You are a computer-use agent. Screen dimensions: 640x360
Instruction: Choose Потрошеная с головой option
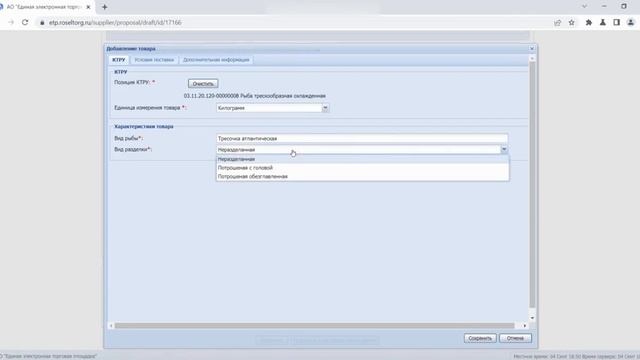coord(362,168)
